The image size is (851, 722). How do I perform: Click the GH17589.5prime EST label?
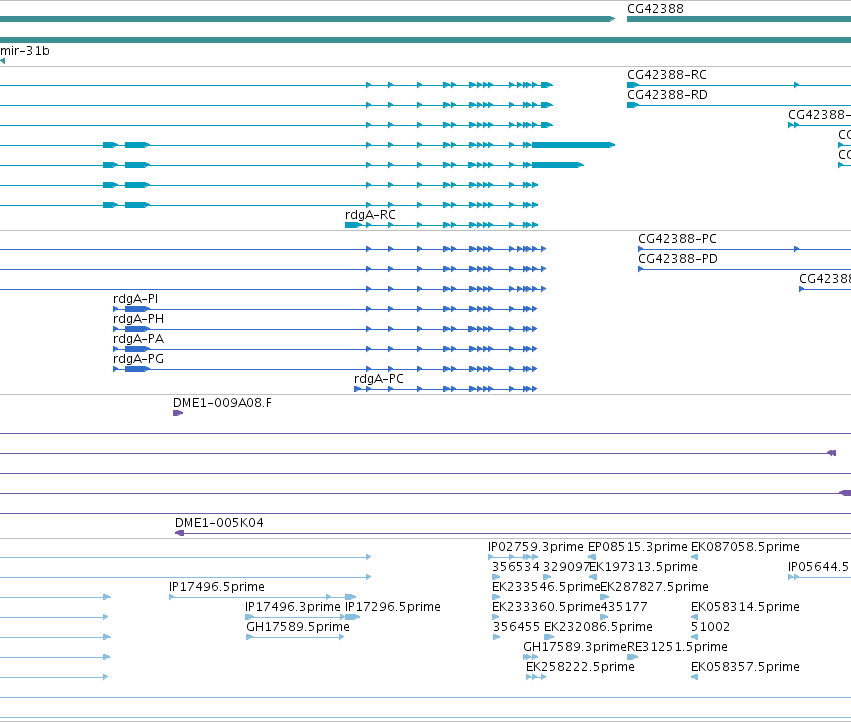[x=298, y=628]
